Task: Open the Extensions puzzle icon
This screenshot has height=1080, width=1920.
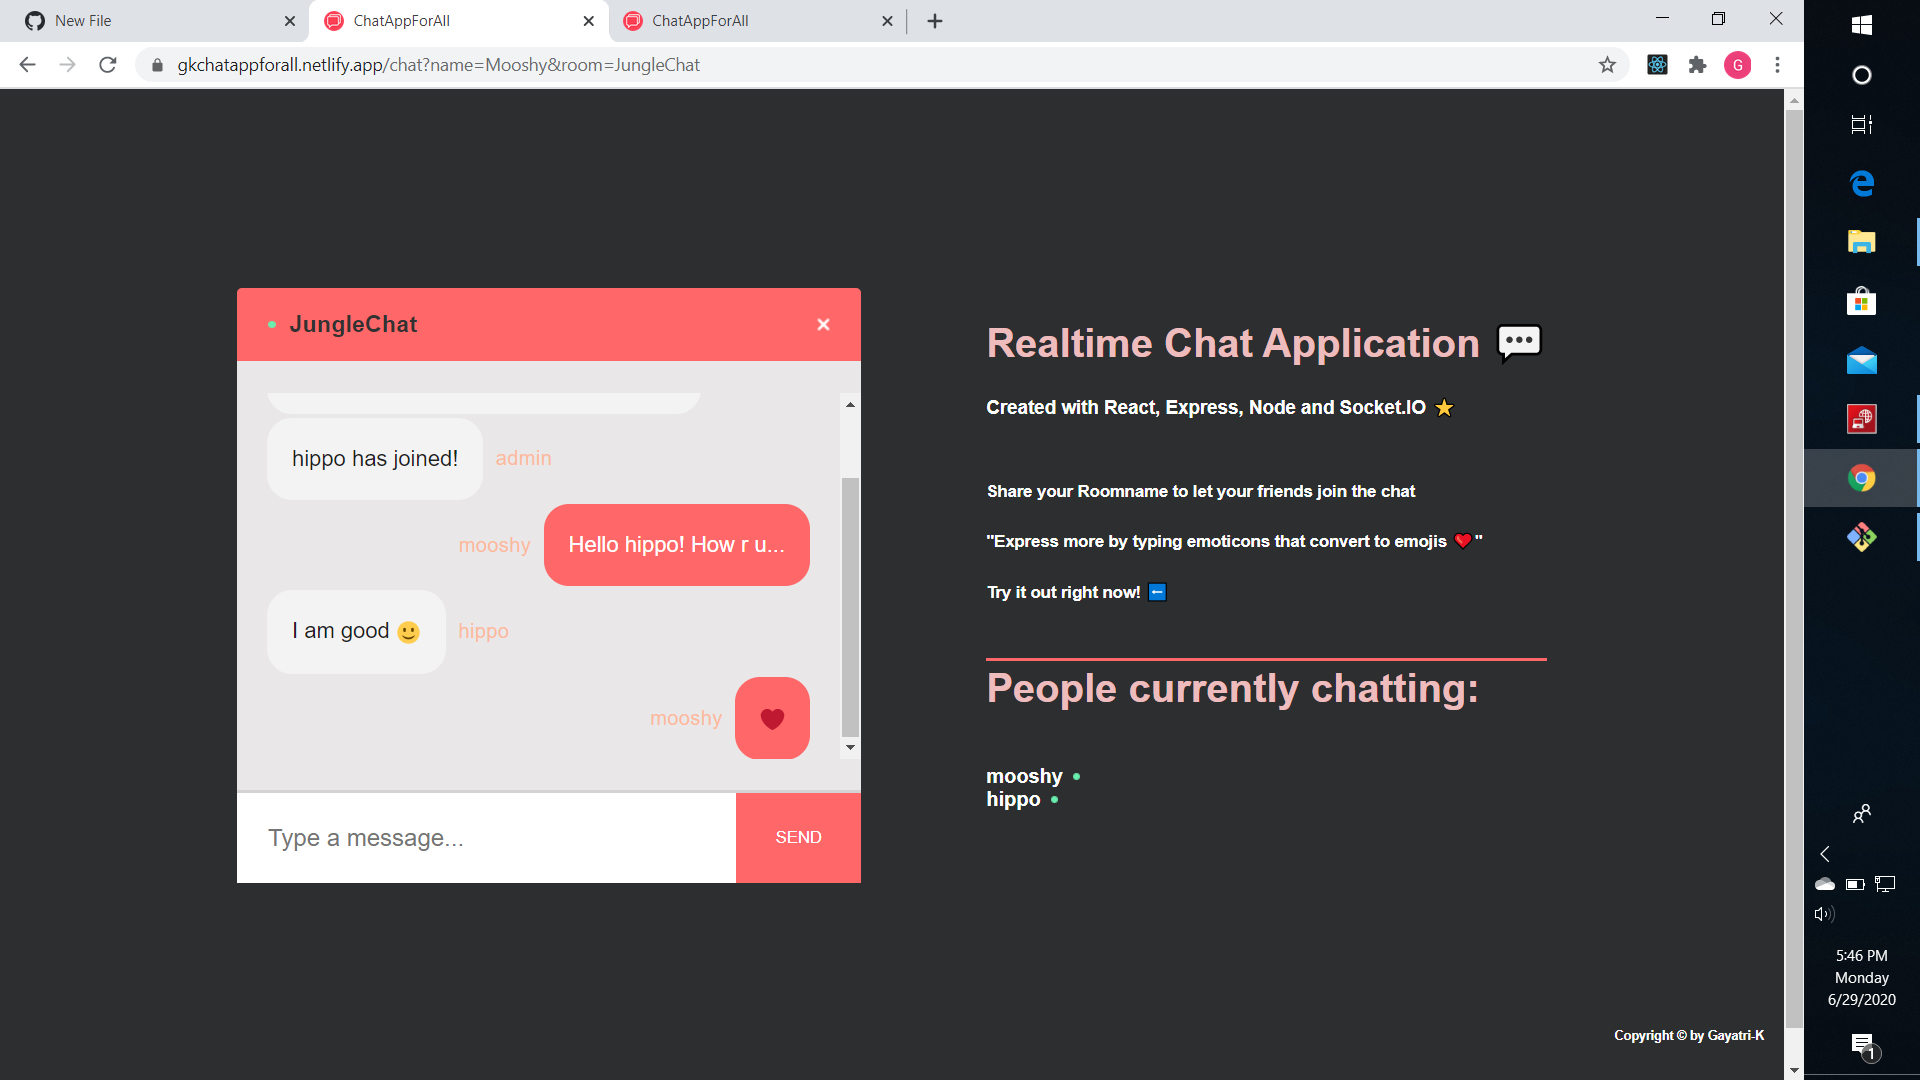Action: [x=1697, y=65]
